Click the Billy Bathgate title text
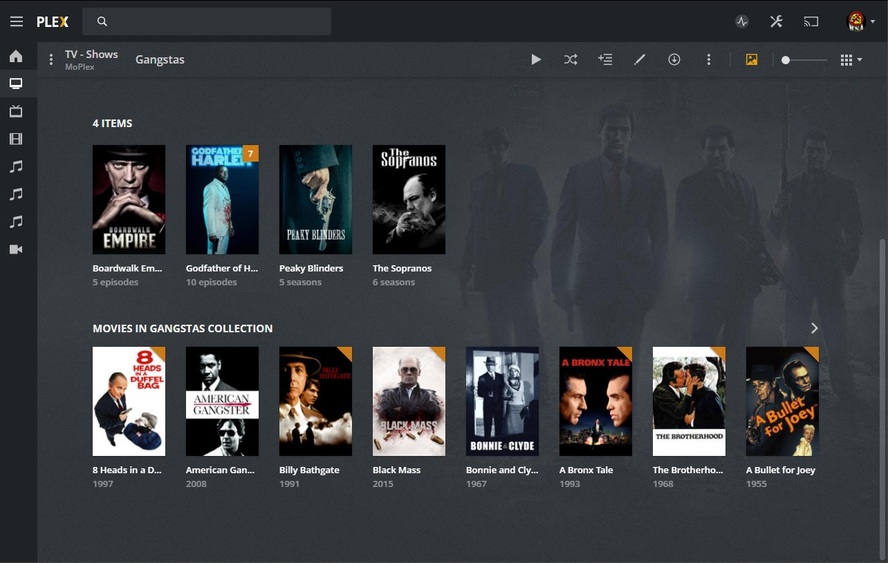The width and height of the screenshot is (888, 563). pyautogui.click(x=309, y=470)
